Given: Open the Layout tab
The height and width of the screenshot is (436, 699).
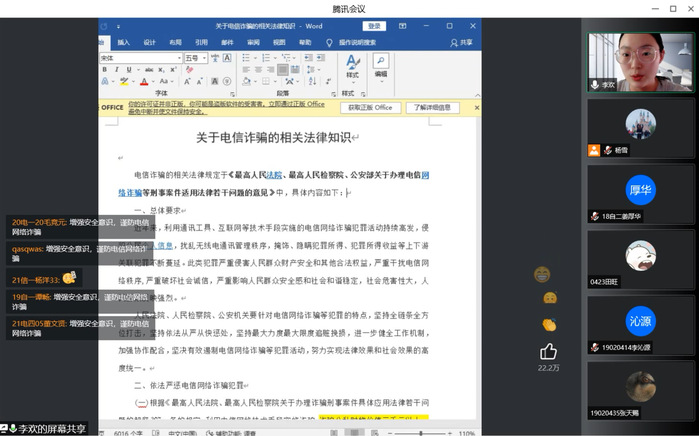Looking at the screenshot, I should pos(175,42).
